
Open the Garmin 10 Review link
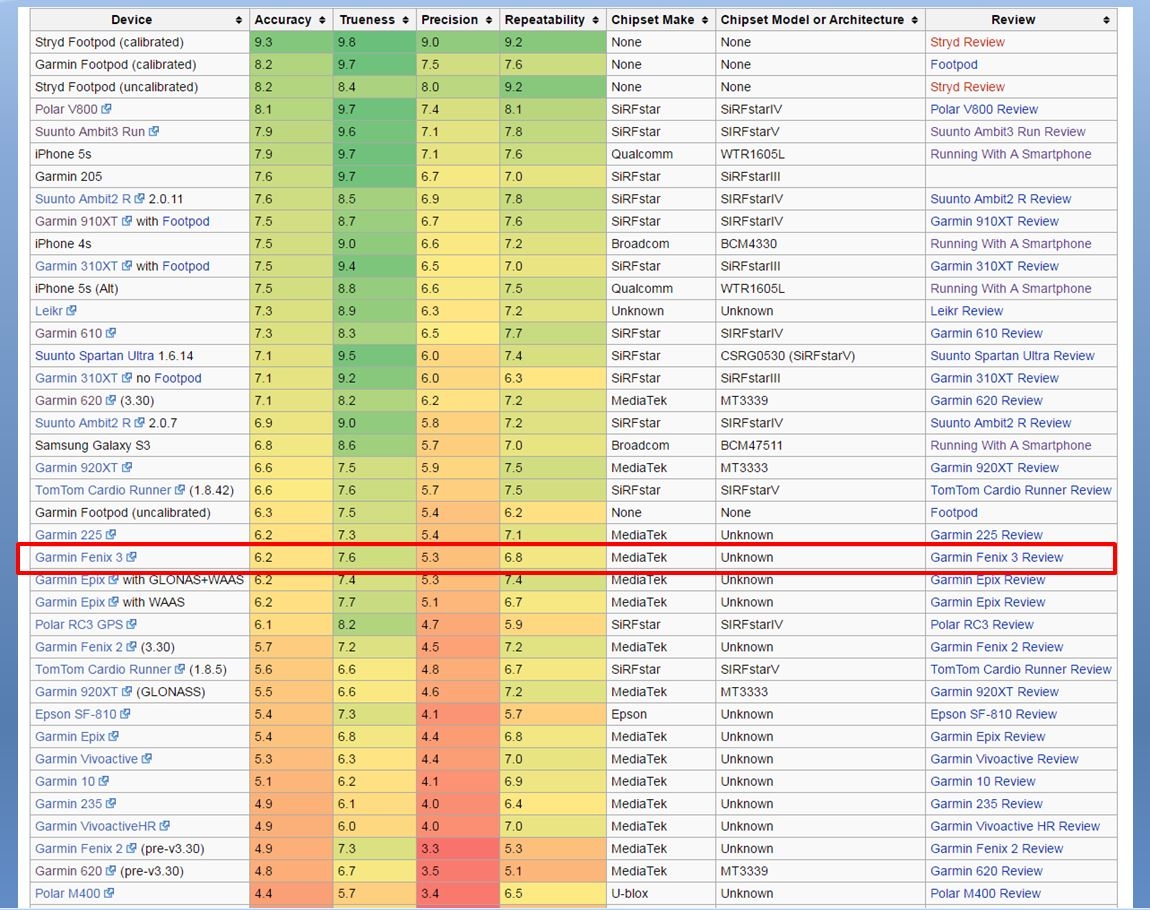tap(982, 782)
